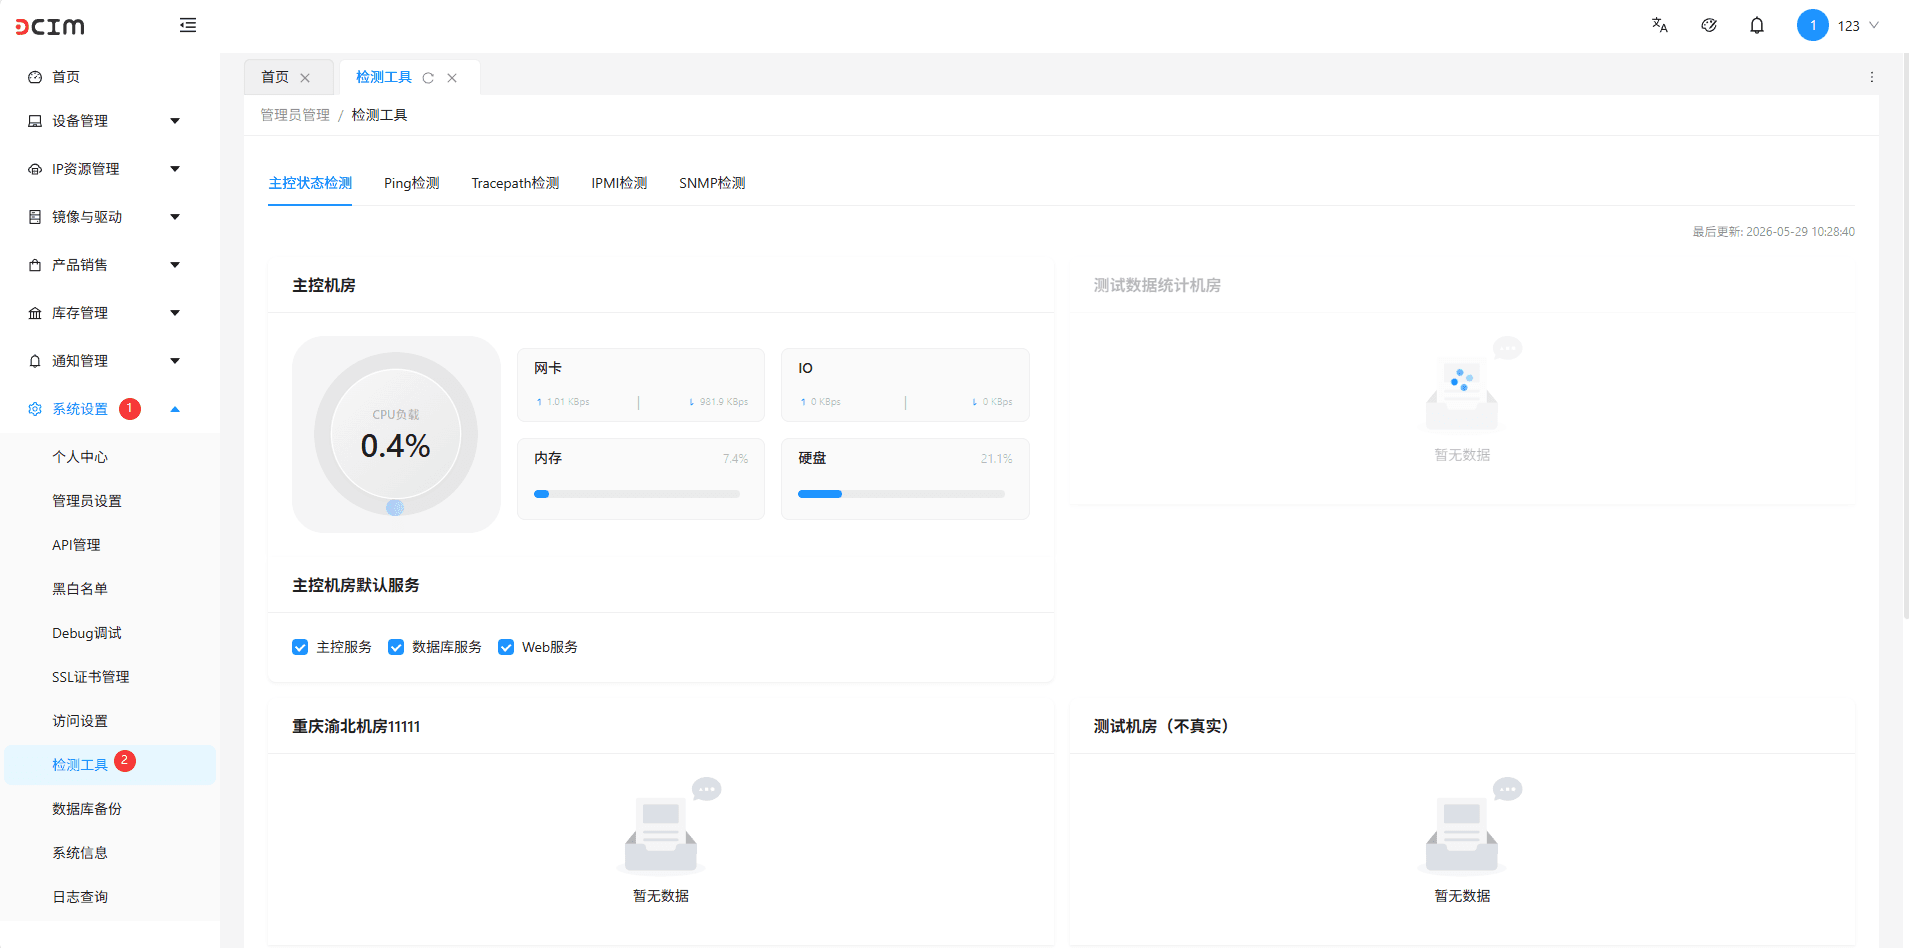Click the IP资源管理 icon
Viewport: 1909px width, 948px height.
[35, 169]
